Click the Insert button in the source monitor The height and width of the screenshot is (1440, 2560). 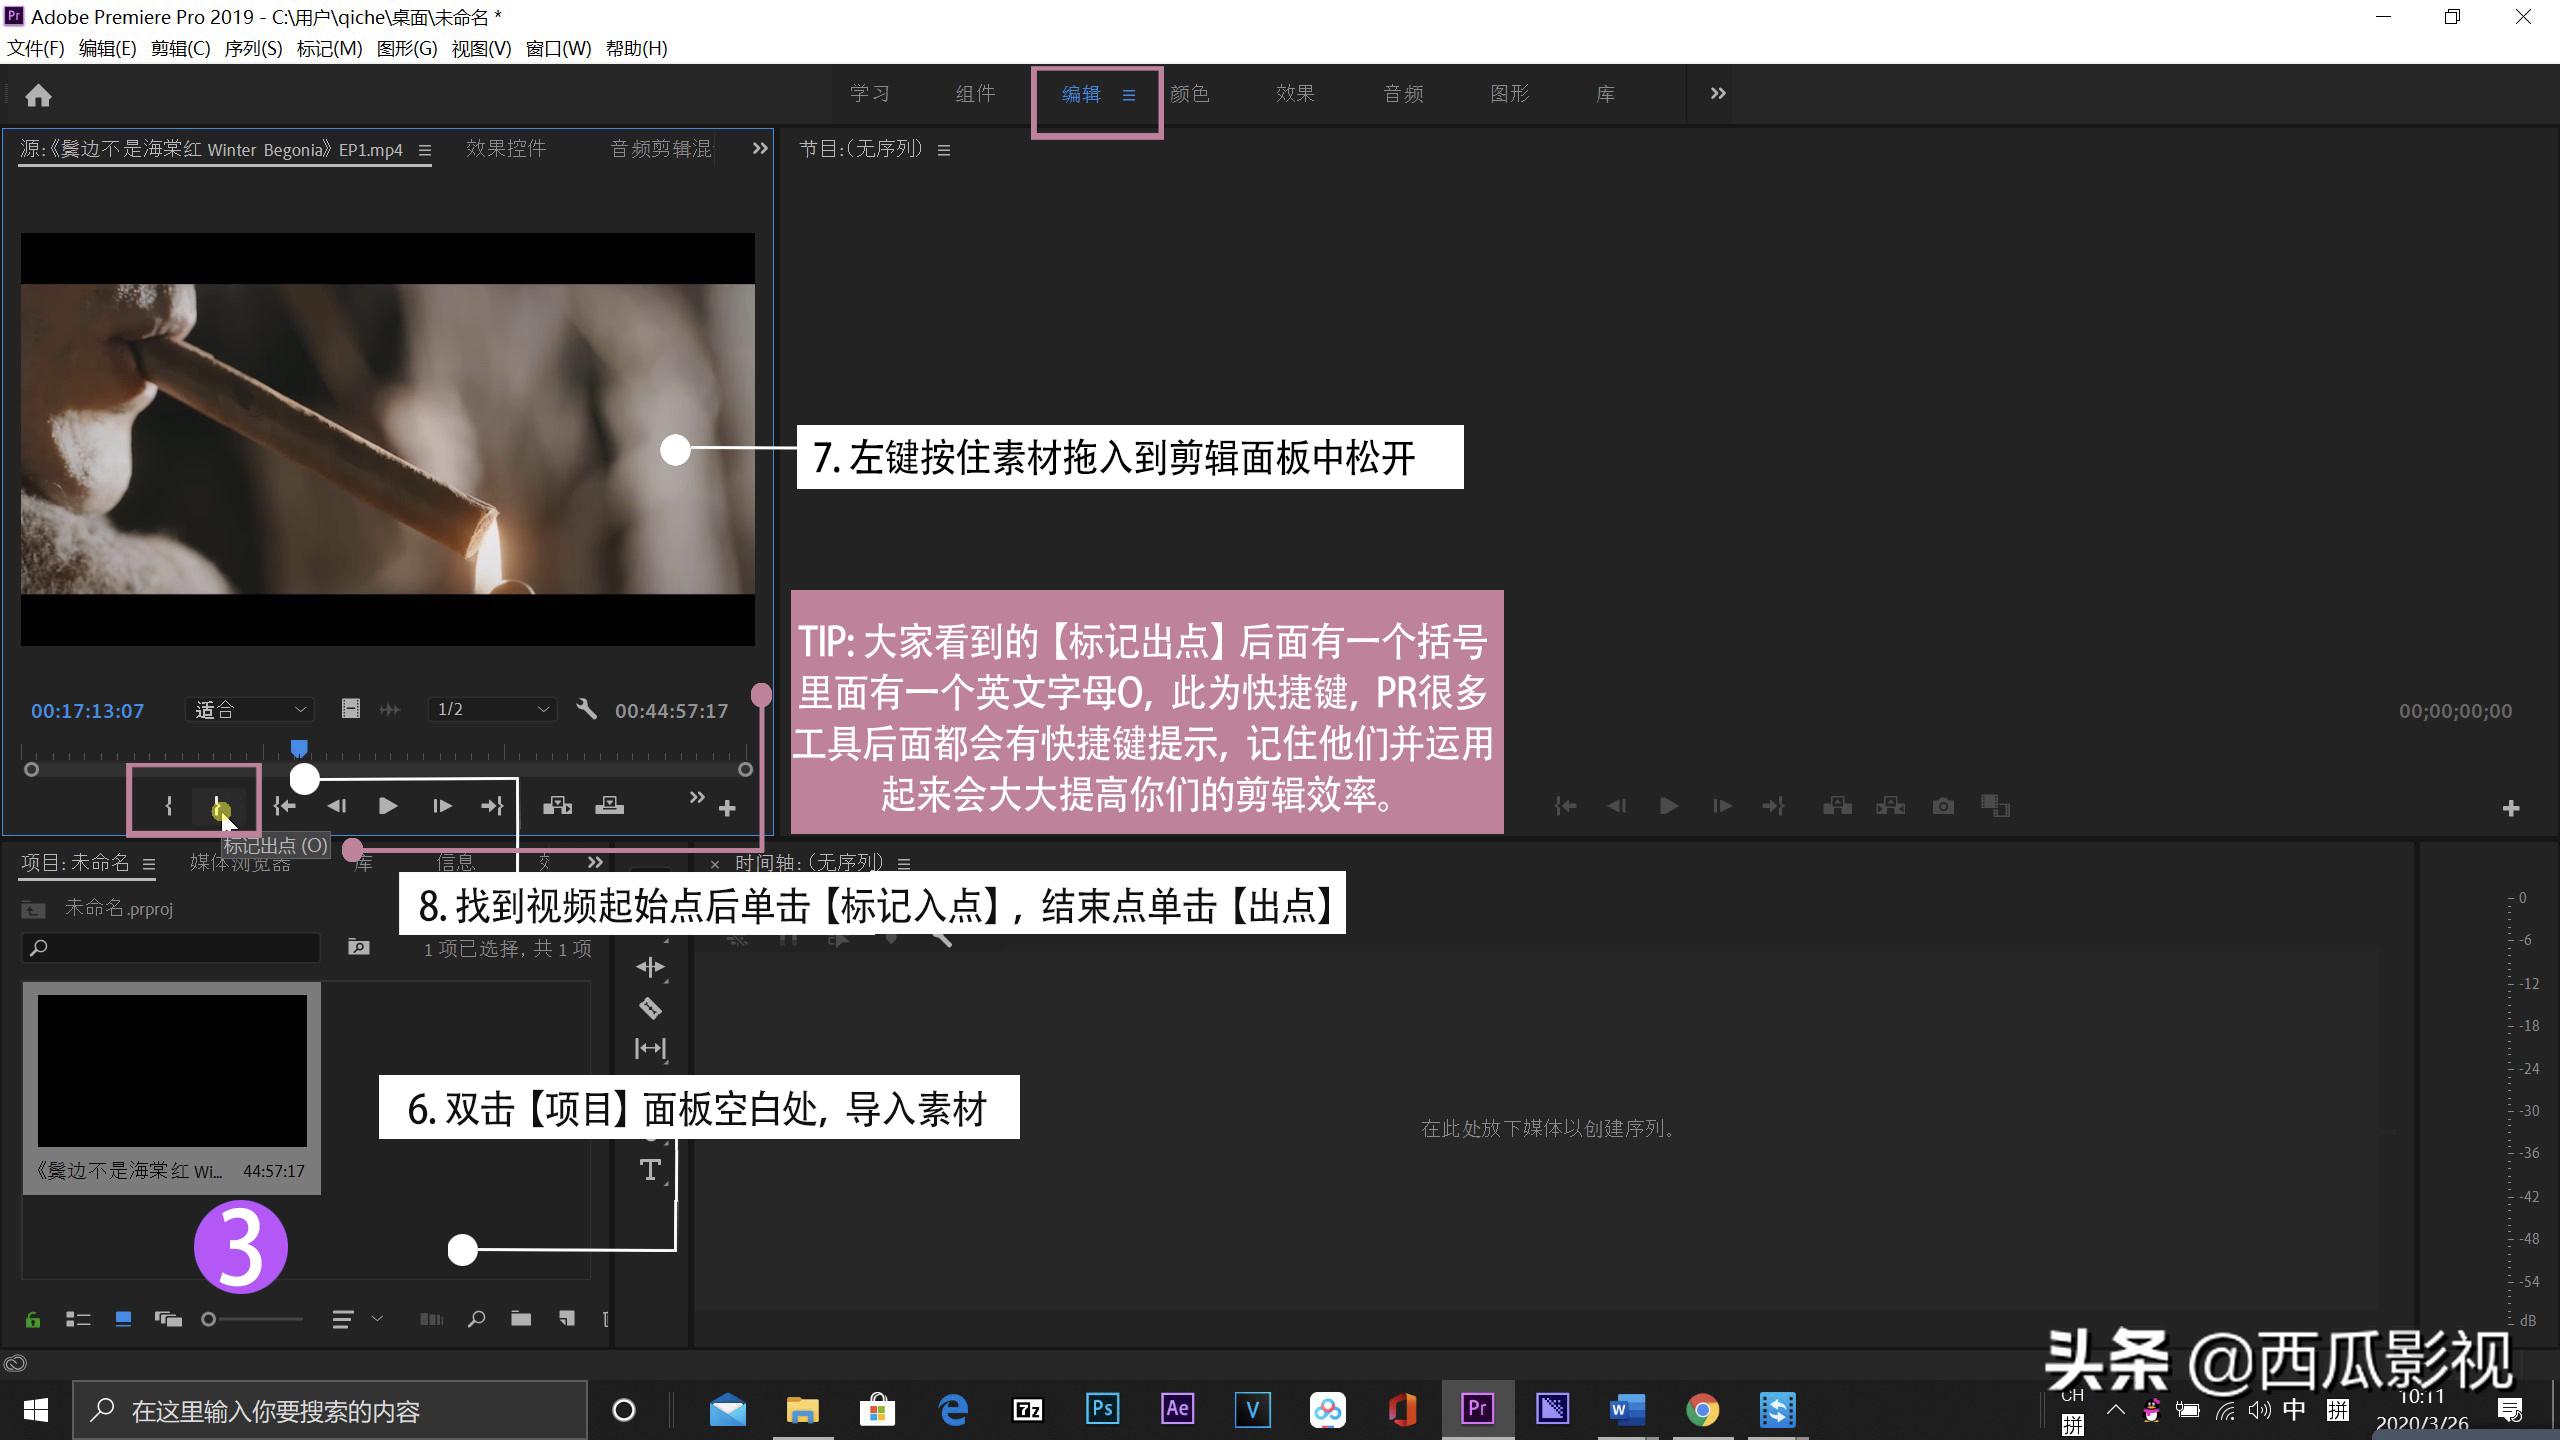[557, 805]
